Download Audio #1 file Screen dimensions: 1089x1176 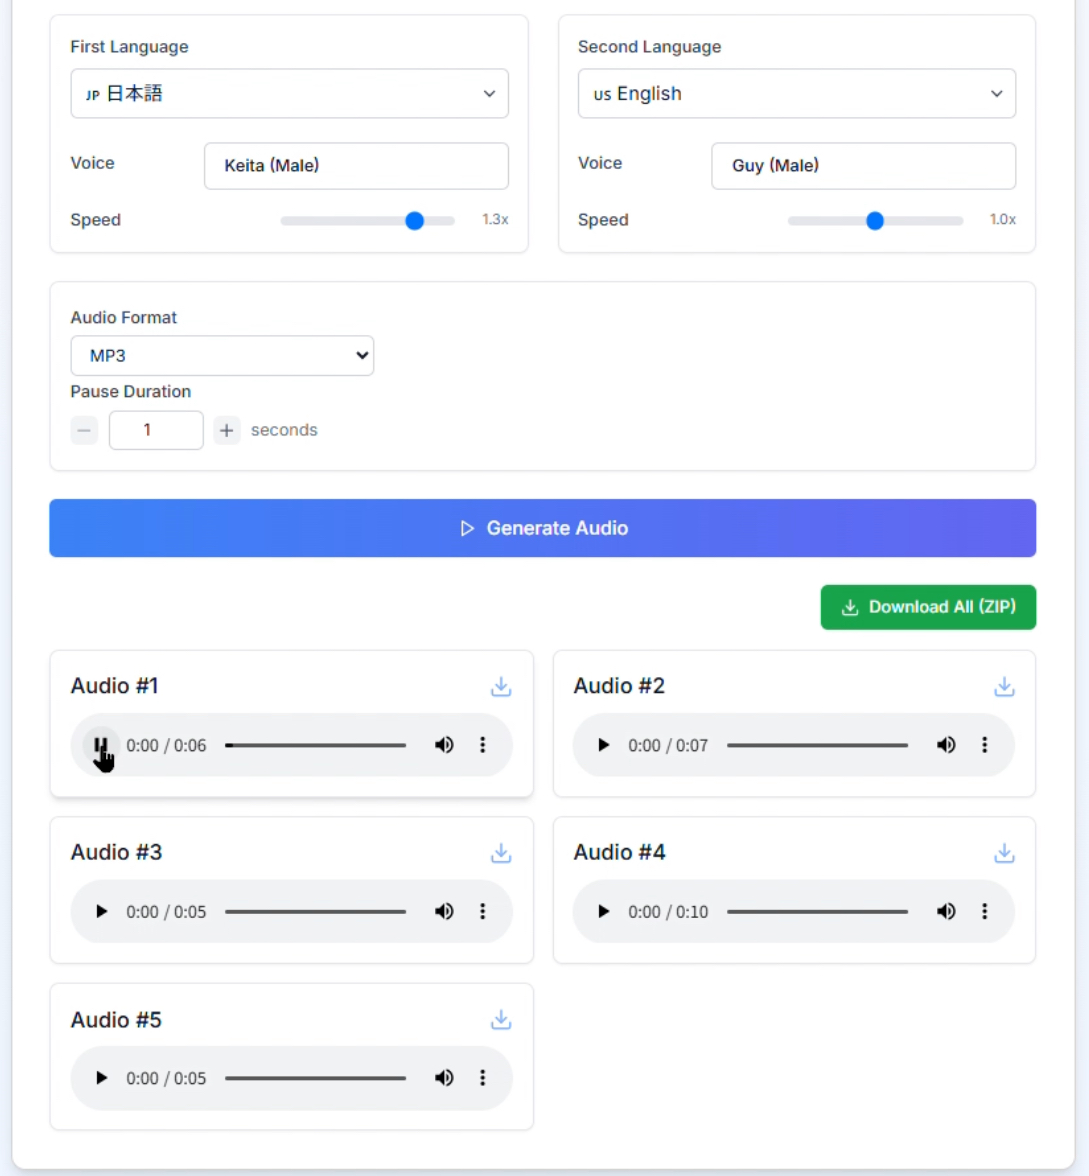pos(501,687)
